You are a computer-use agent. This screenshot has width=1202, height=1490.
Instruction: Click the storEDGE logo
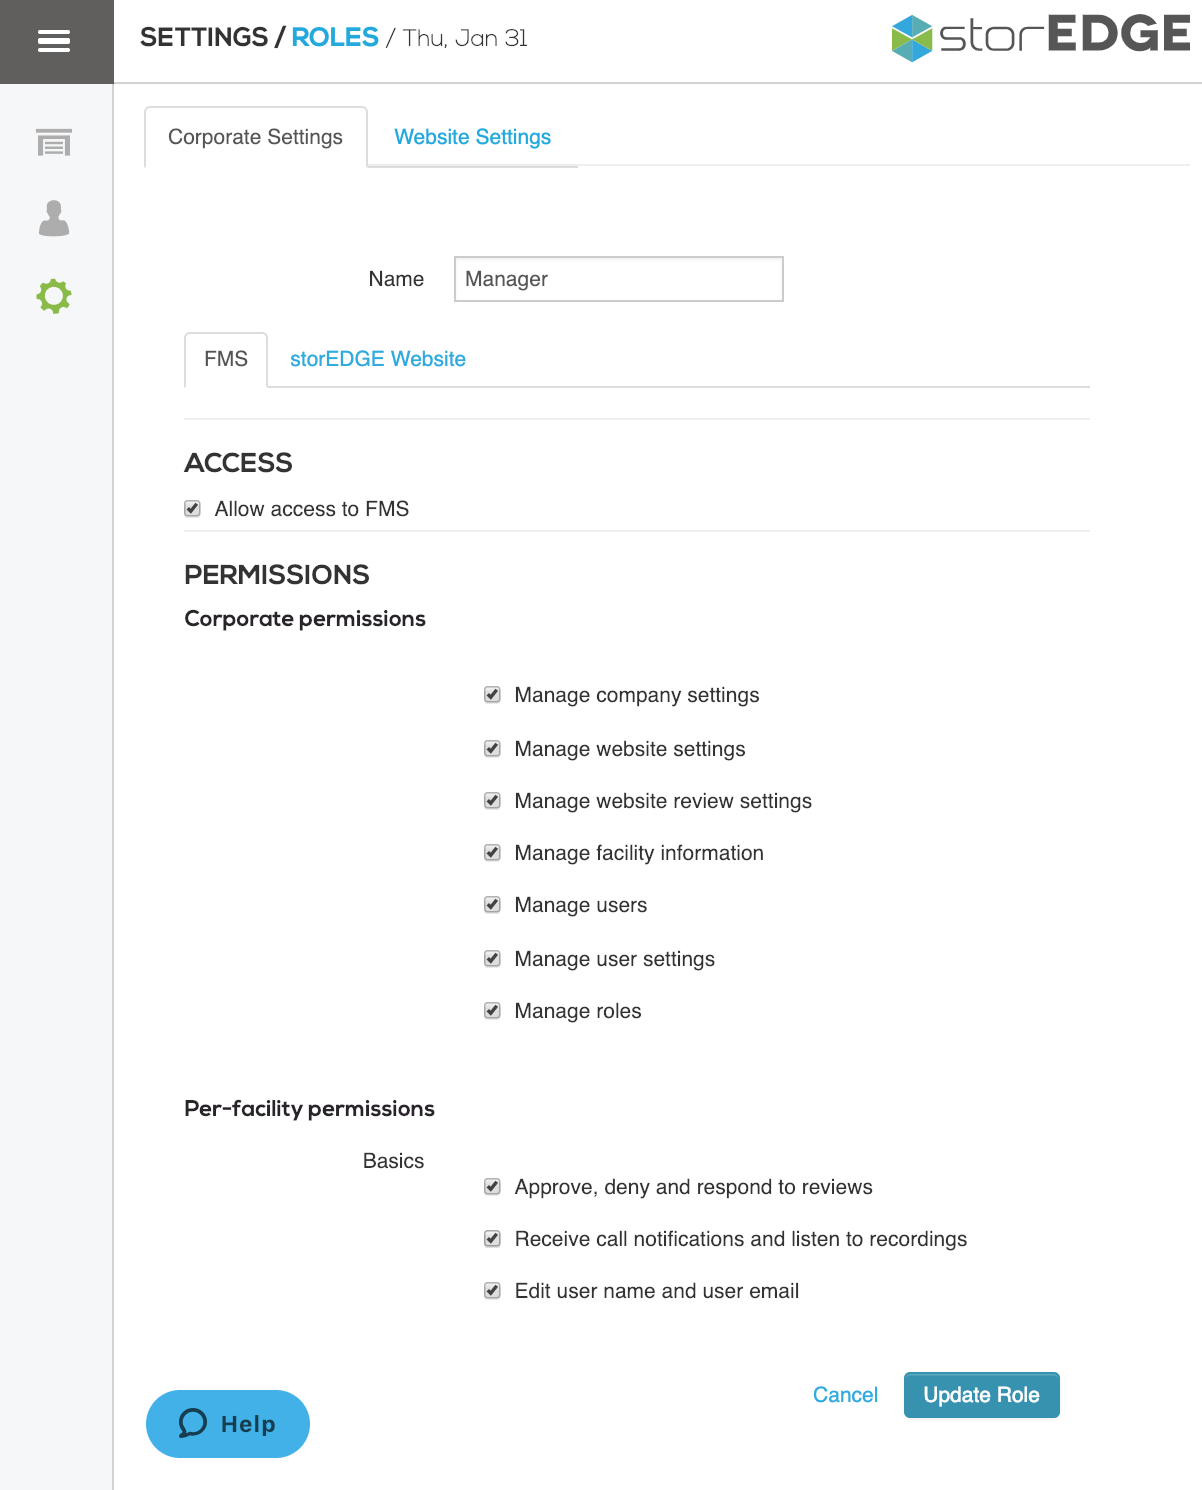coord(1040,36)
